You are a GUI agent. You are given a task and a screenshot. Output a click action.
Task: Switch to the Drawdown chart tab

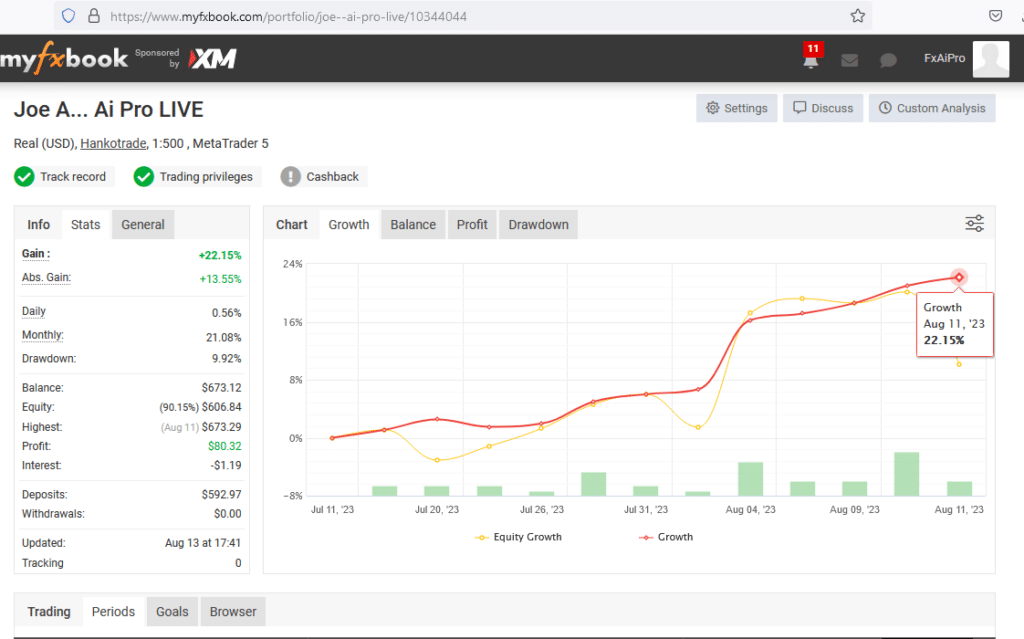point(539,225)
